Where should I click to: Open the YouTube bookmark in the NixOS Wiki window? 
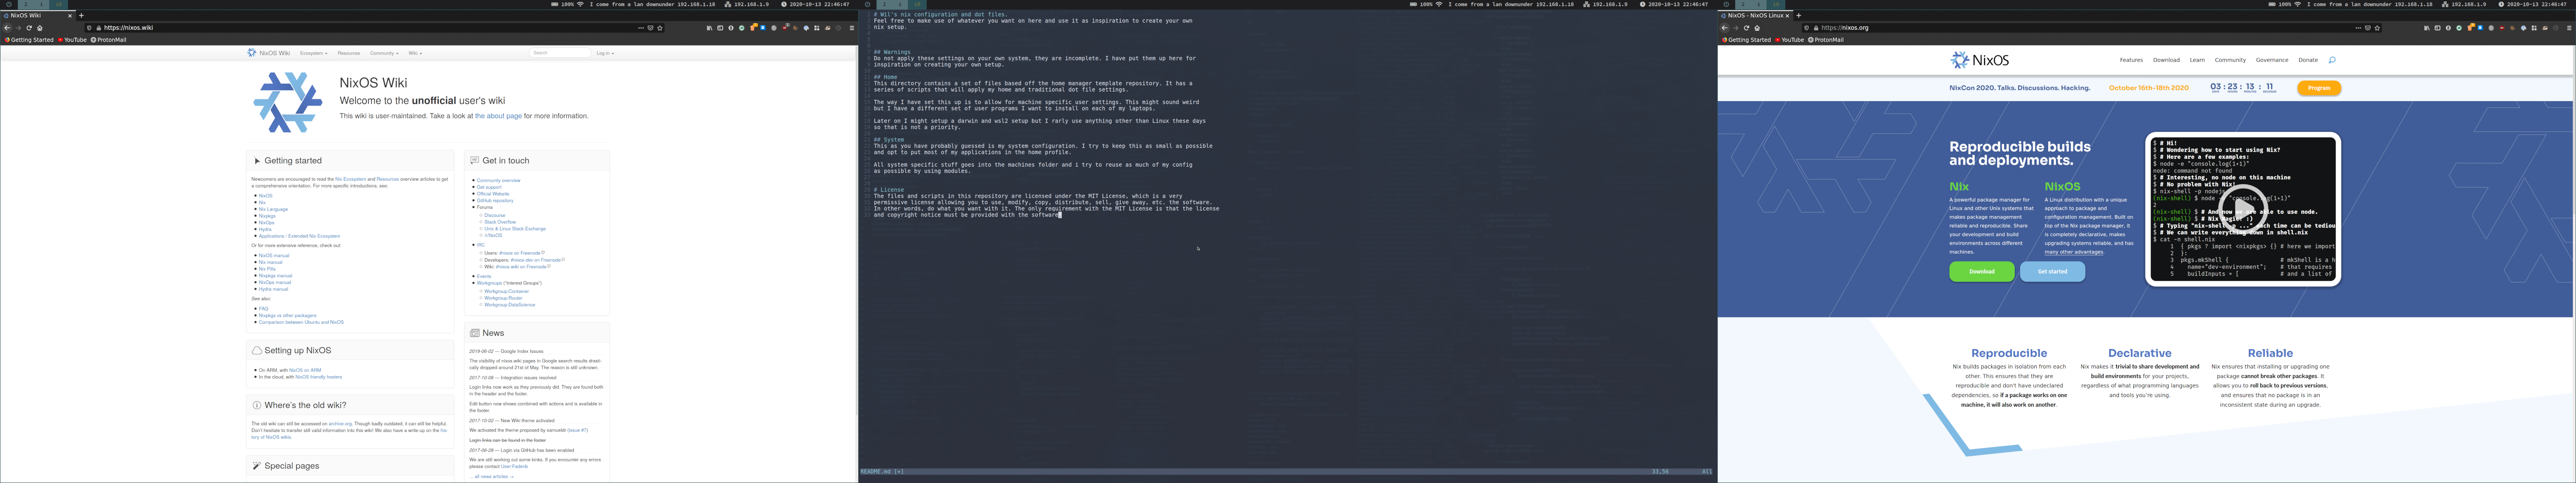(72, 40)
